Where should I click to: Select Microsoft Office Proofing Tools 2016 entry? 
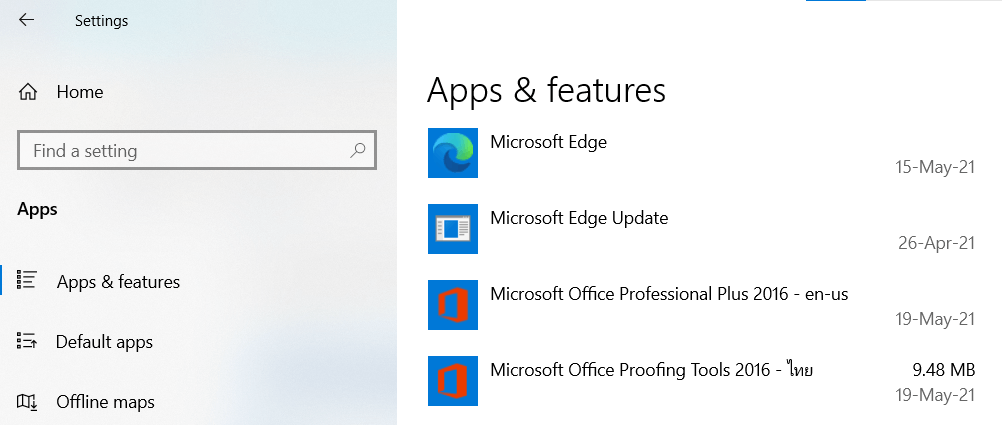point(651,370)
